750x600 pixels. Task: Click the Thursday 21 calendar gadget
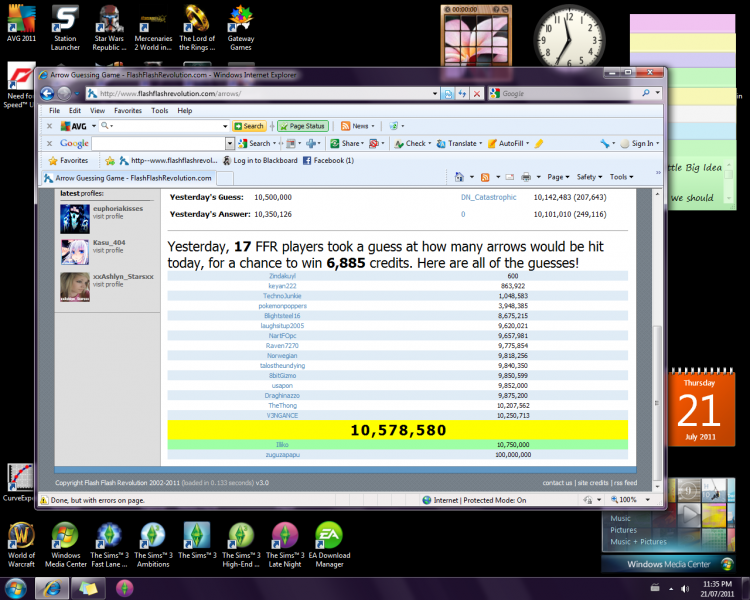pos(700,408)
